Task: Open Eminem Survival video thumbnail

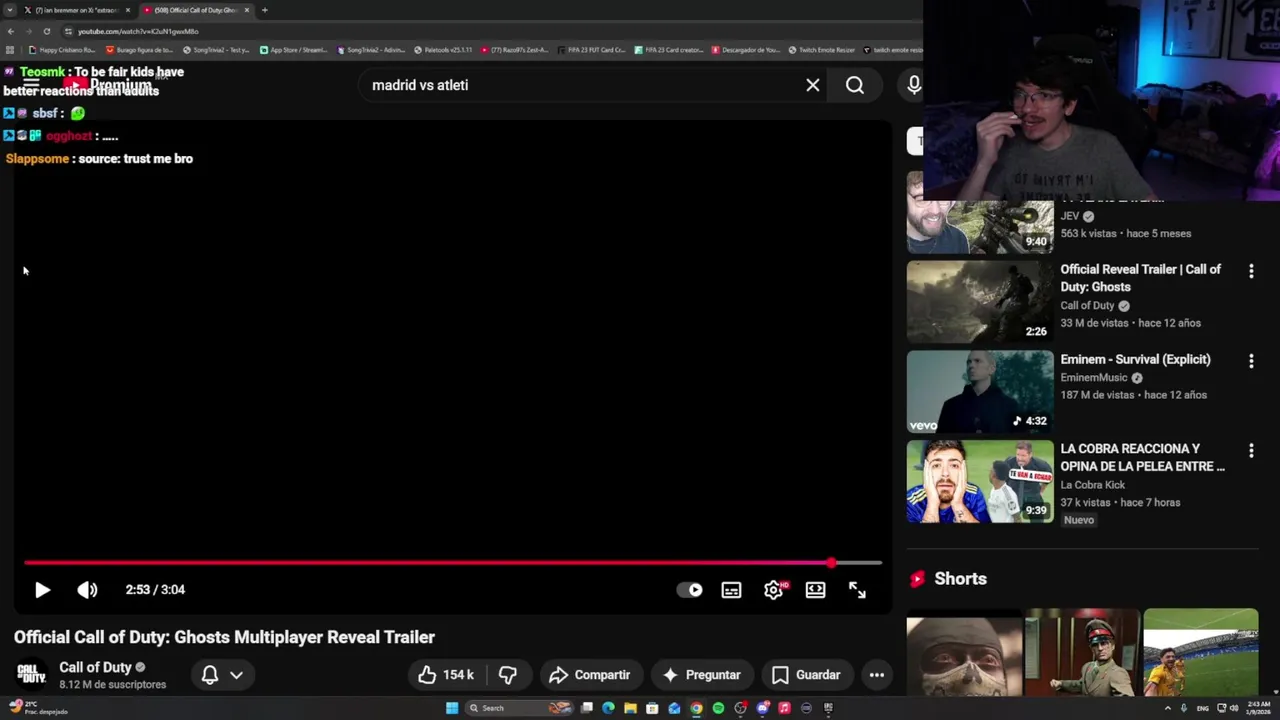Action: 980,391
